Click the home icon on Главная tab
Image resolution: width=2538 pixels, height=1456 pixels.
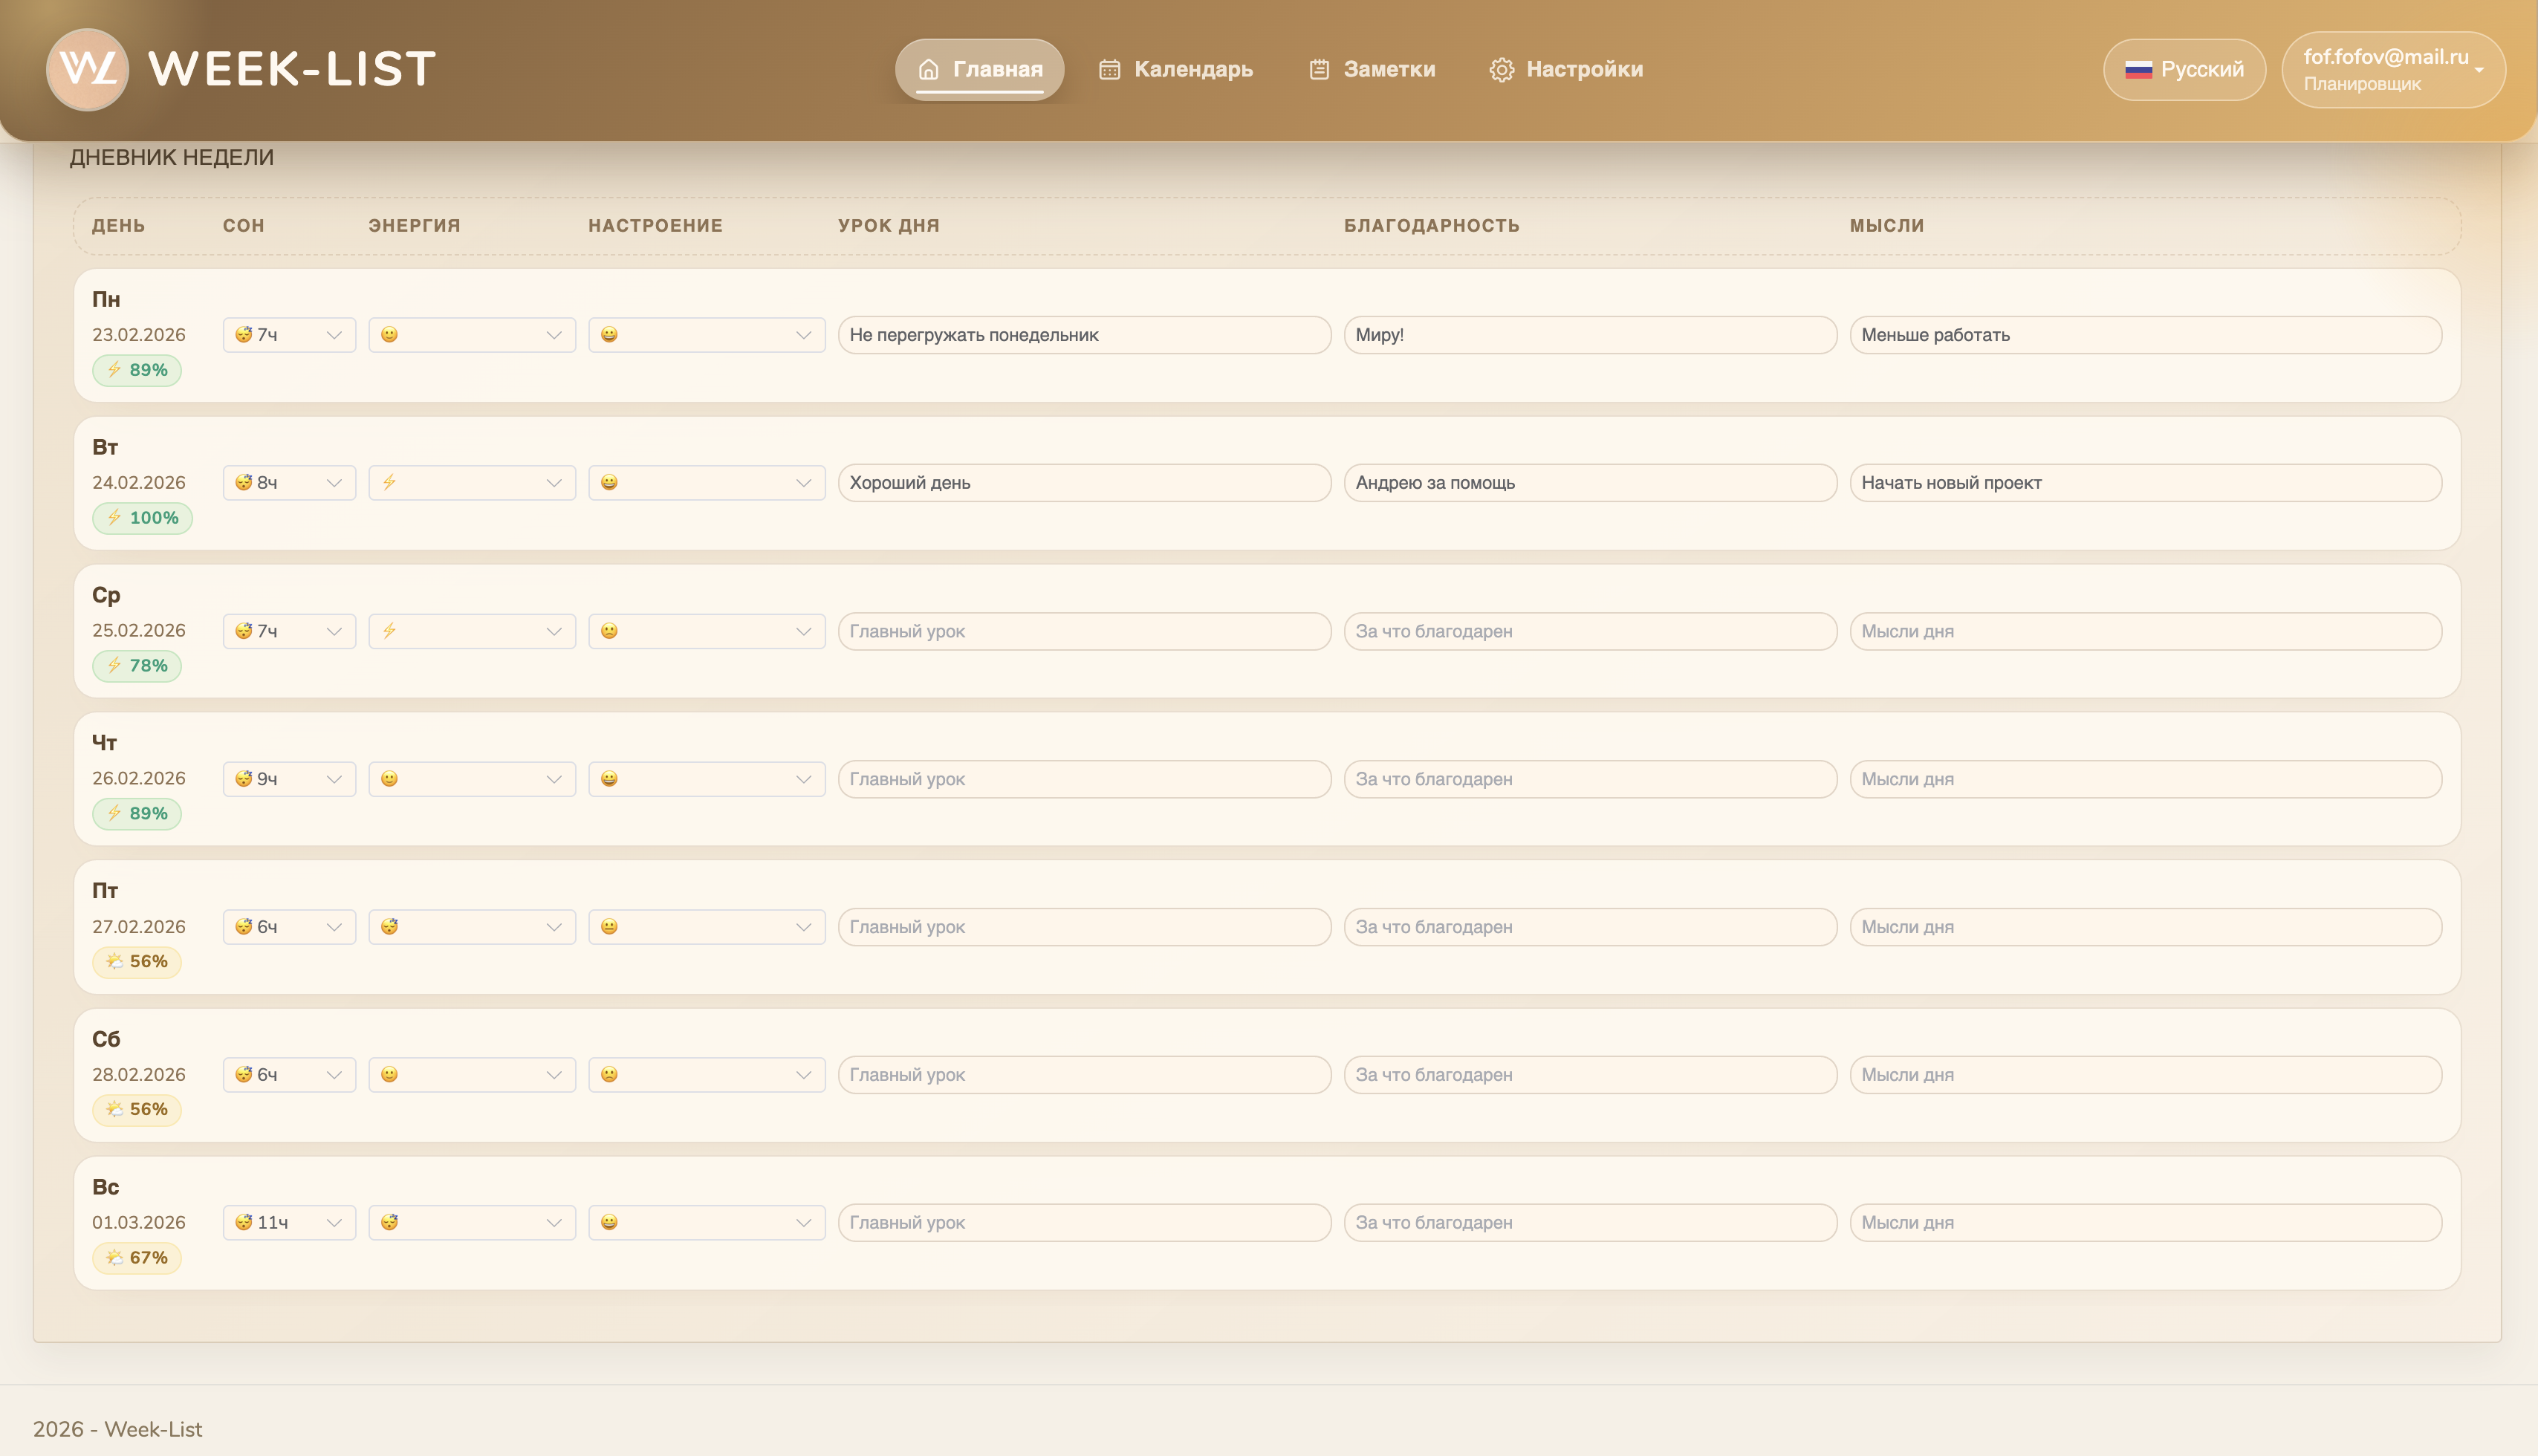(x=928, y=69)
